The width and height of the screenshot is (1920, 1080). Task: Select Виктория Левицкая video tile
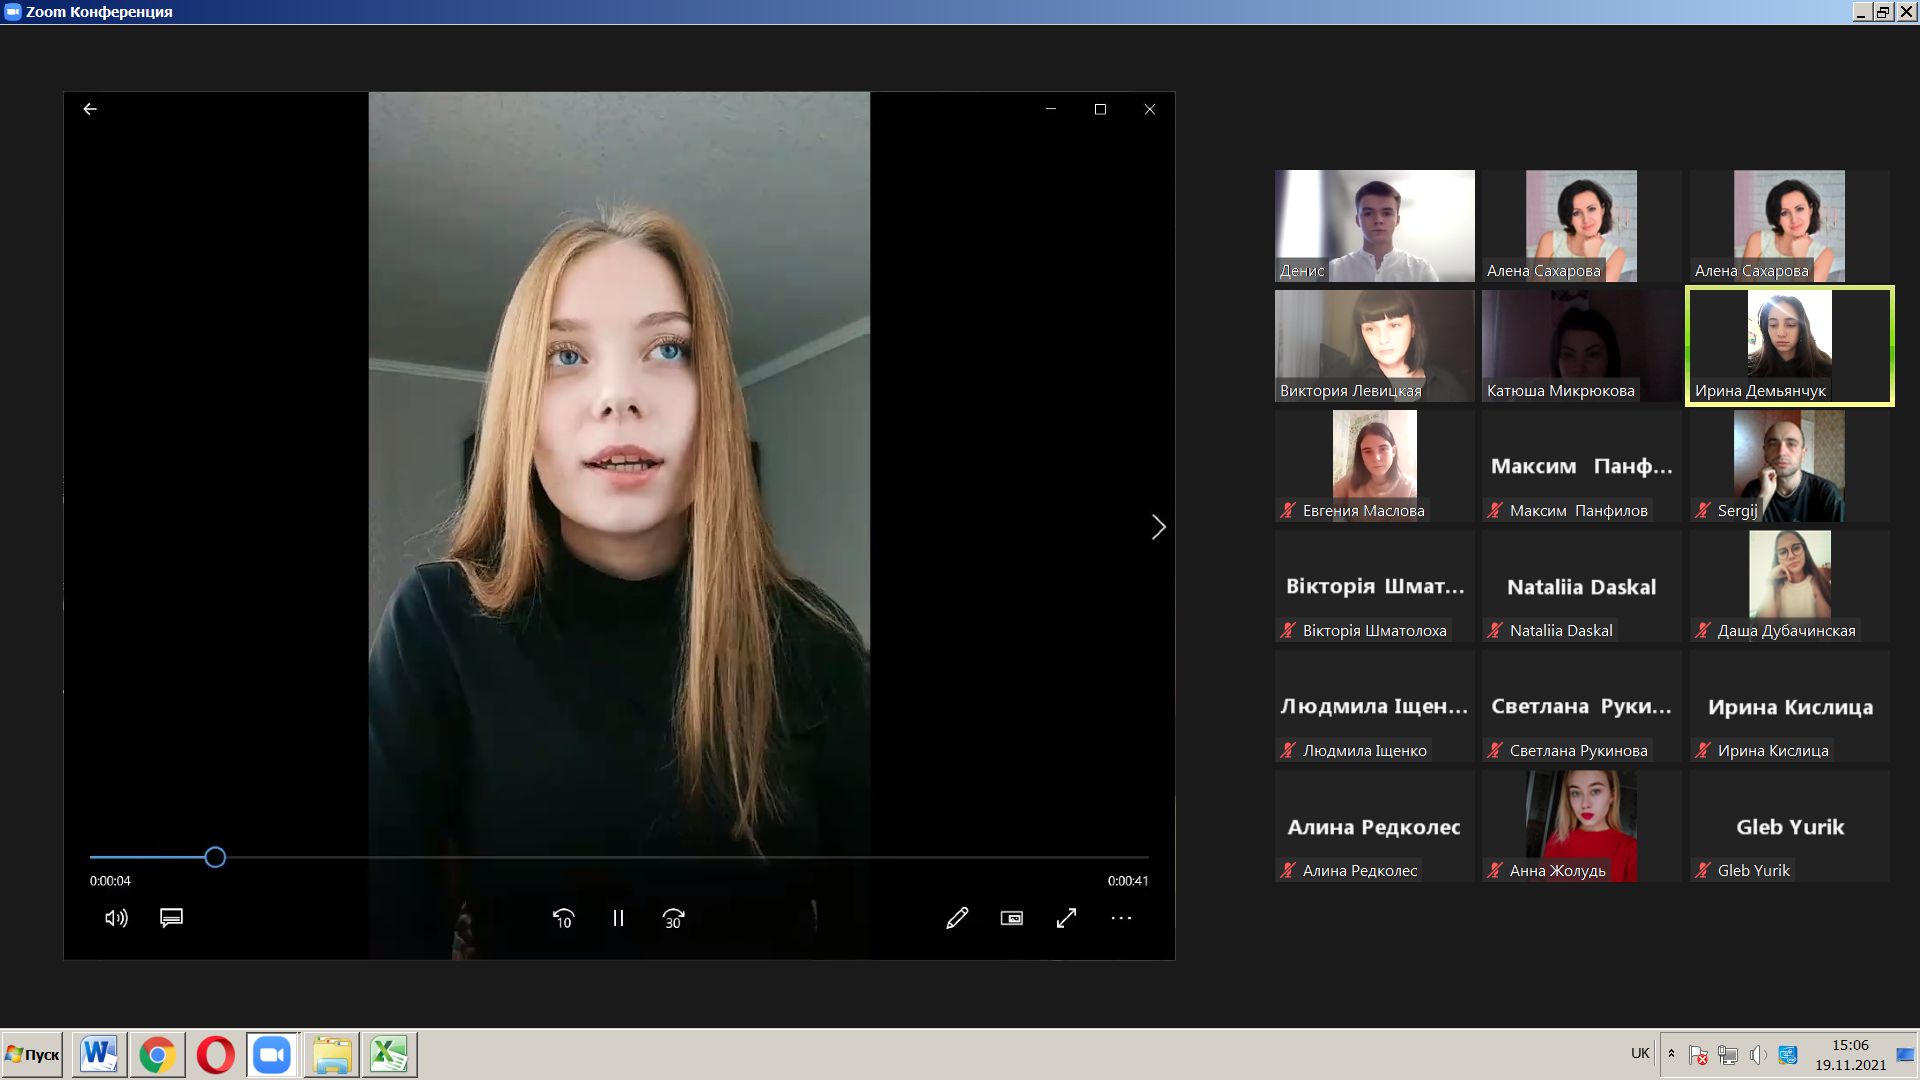click(x=1374, y=346)
